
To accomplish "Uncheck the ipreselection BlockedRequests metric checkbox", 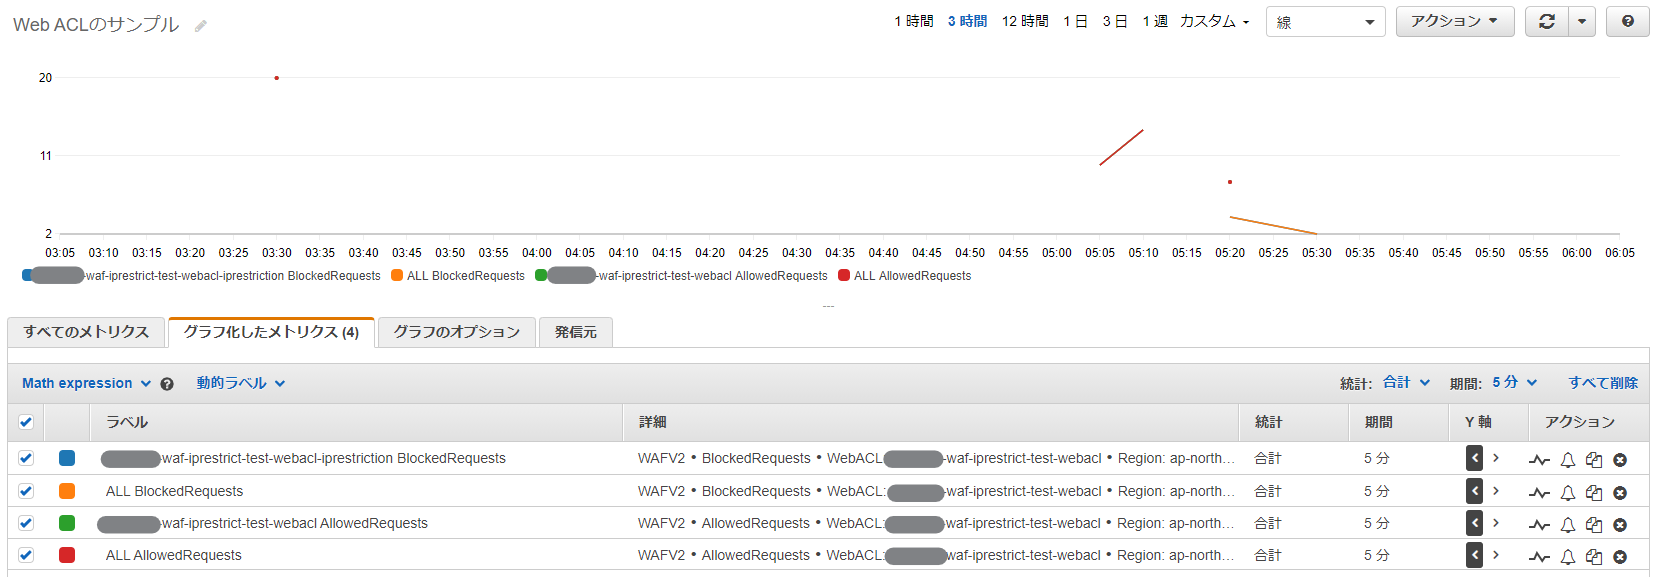I will pos(26,458).
